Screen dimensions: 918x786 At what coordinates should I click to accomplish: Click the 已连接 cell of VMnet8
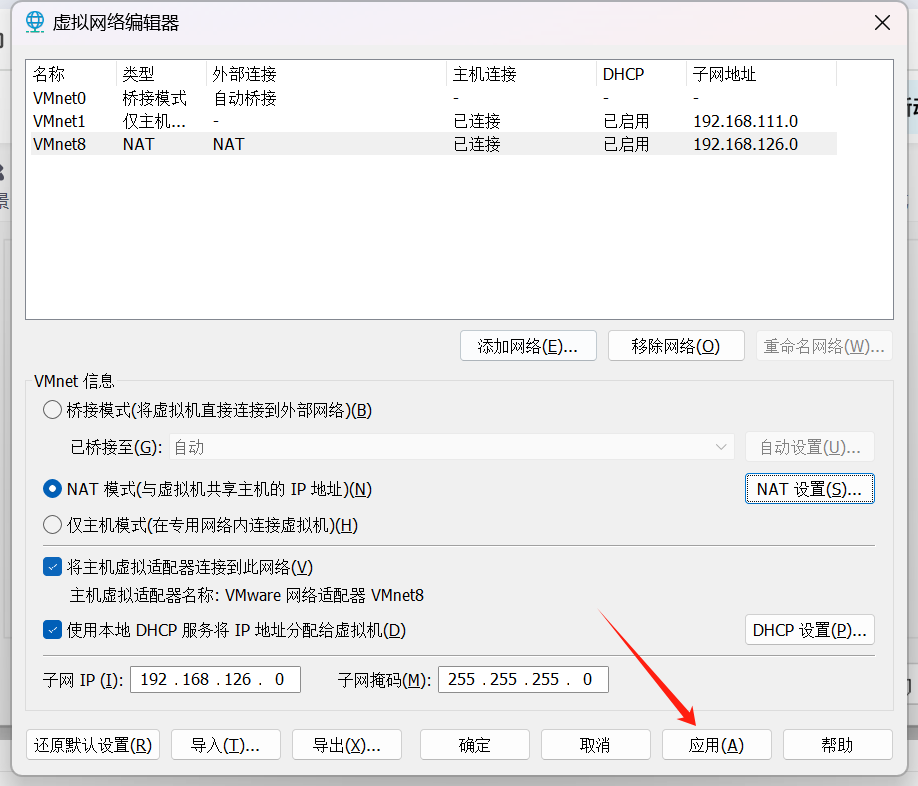[x=477, y=144]
